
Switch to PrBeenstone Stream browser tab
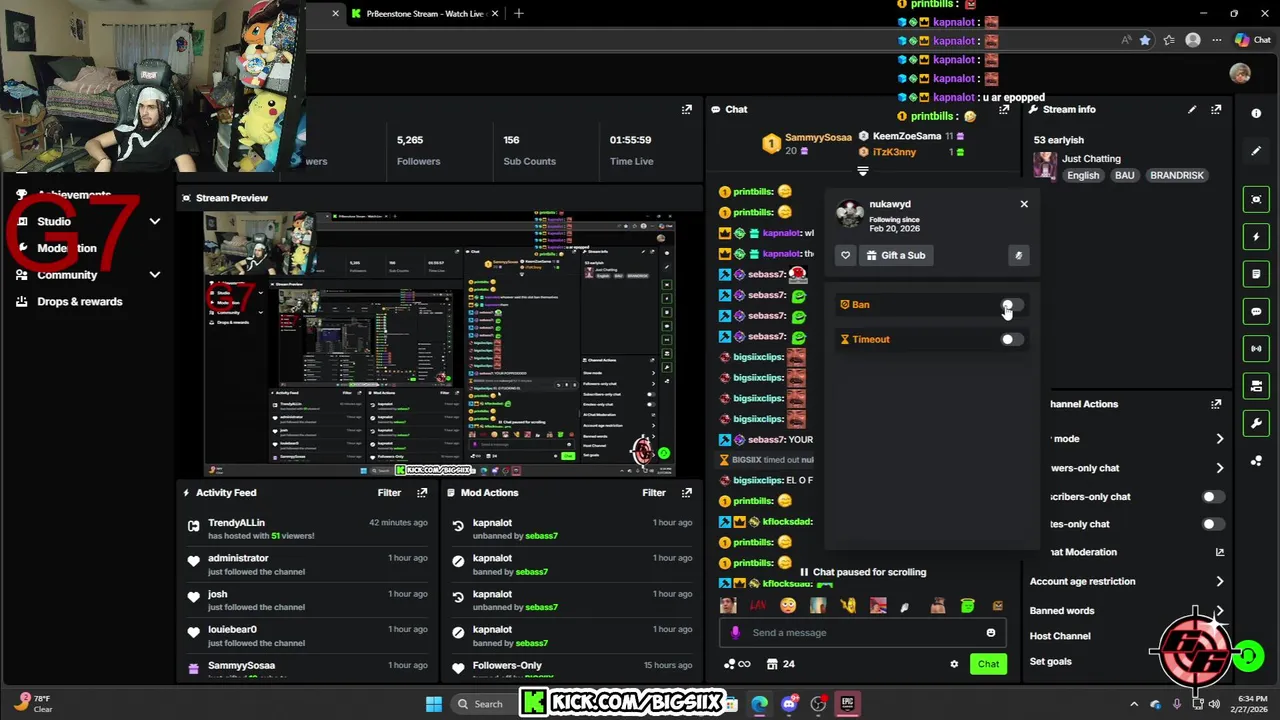coord(425,14)
